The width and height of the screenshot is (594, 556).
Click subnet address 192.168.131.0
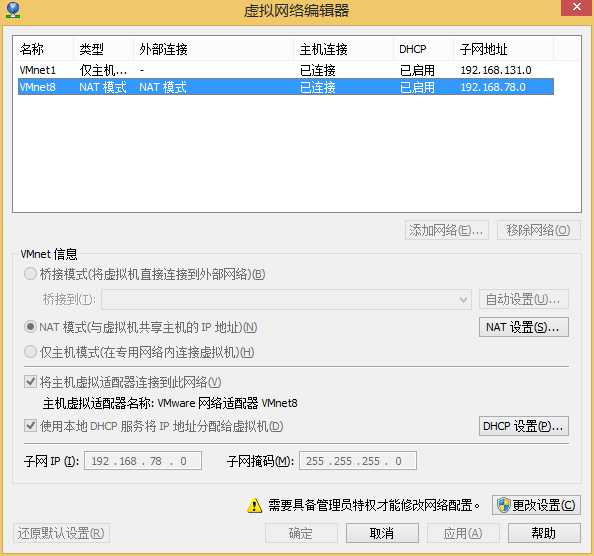(x=496, y=70)
